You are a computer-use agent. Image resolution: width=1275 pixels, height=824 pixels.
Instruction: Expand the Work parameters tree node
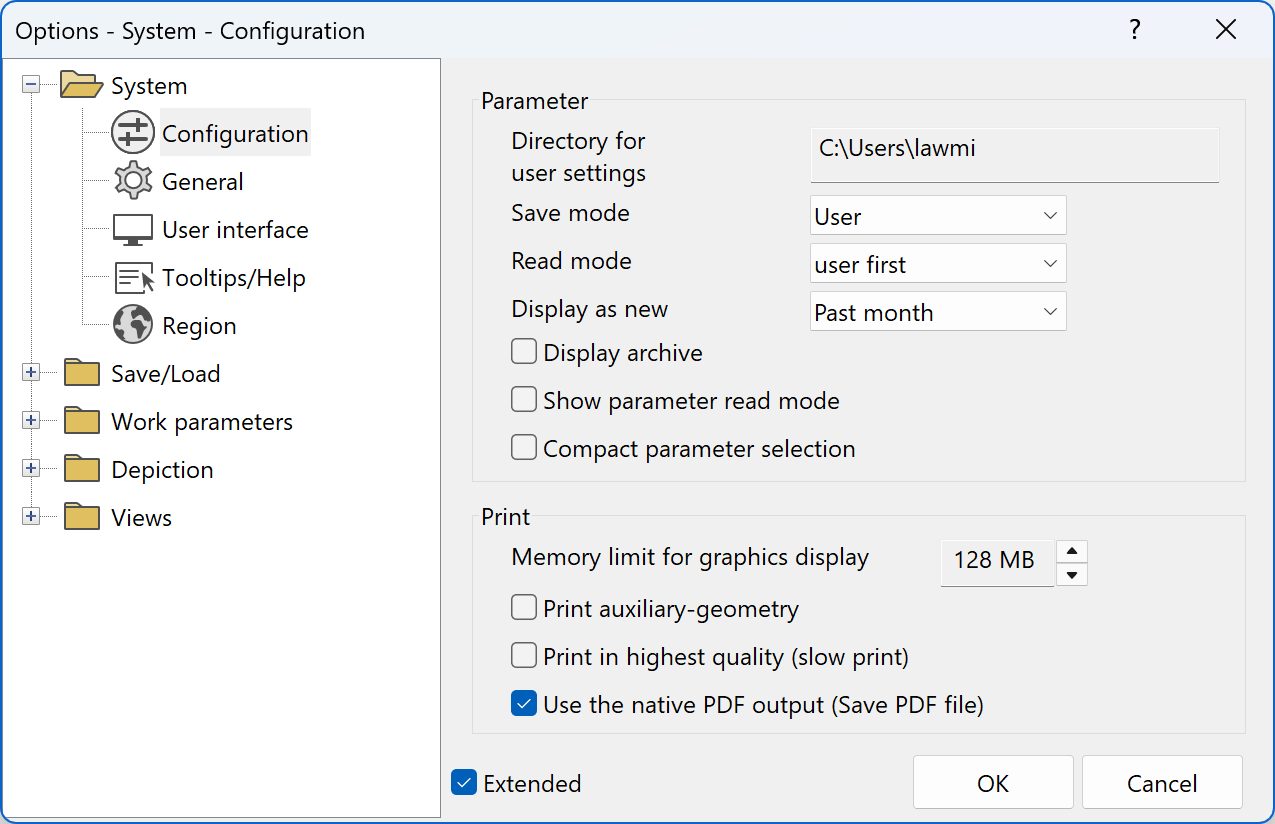pos(31,421)
